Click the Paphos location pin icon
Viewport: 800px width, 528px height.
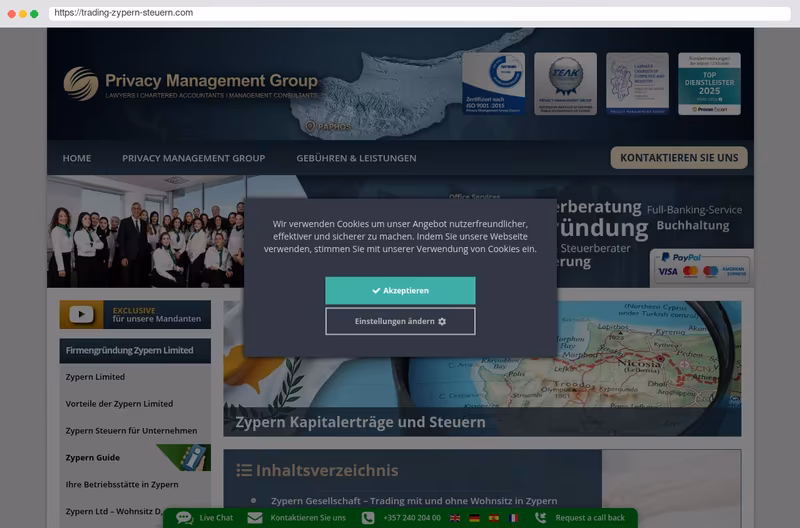click(310, 126)
